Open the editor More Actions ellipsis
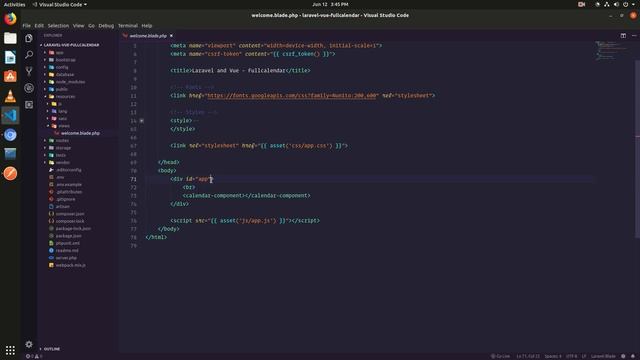 point(634,36)
